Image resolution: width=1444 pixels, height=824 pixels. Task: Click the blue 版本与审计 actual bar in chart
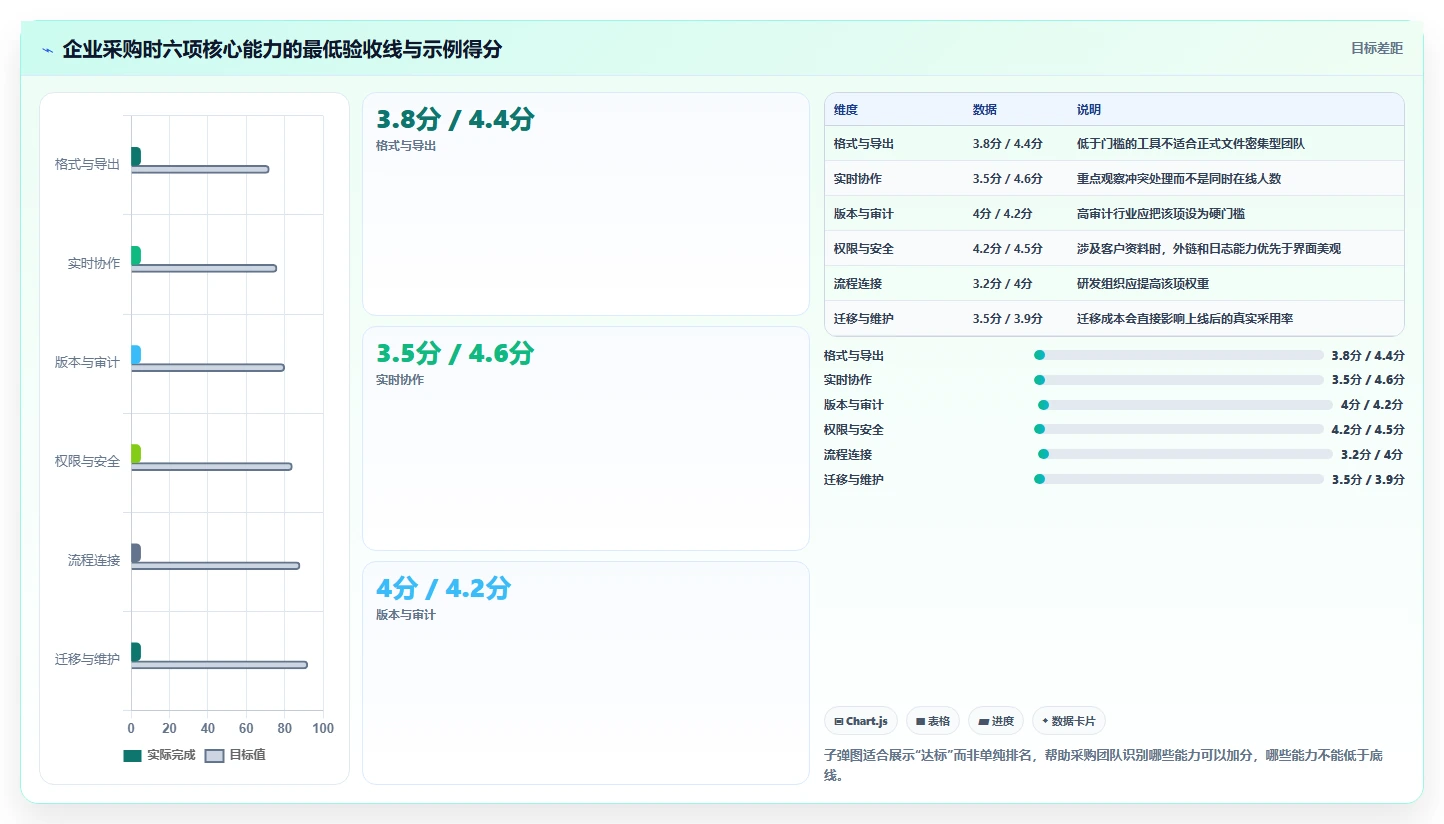point(136,354)
